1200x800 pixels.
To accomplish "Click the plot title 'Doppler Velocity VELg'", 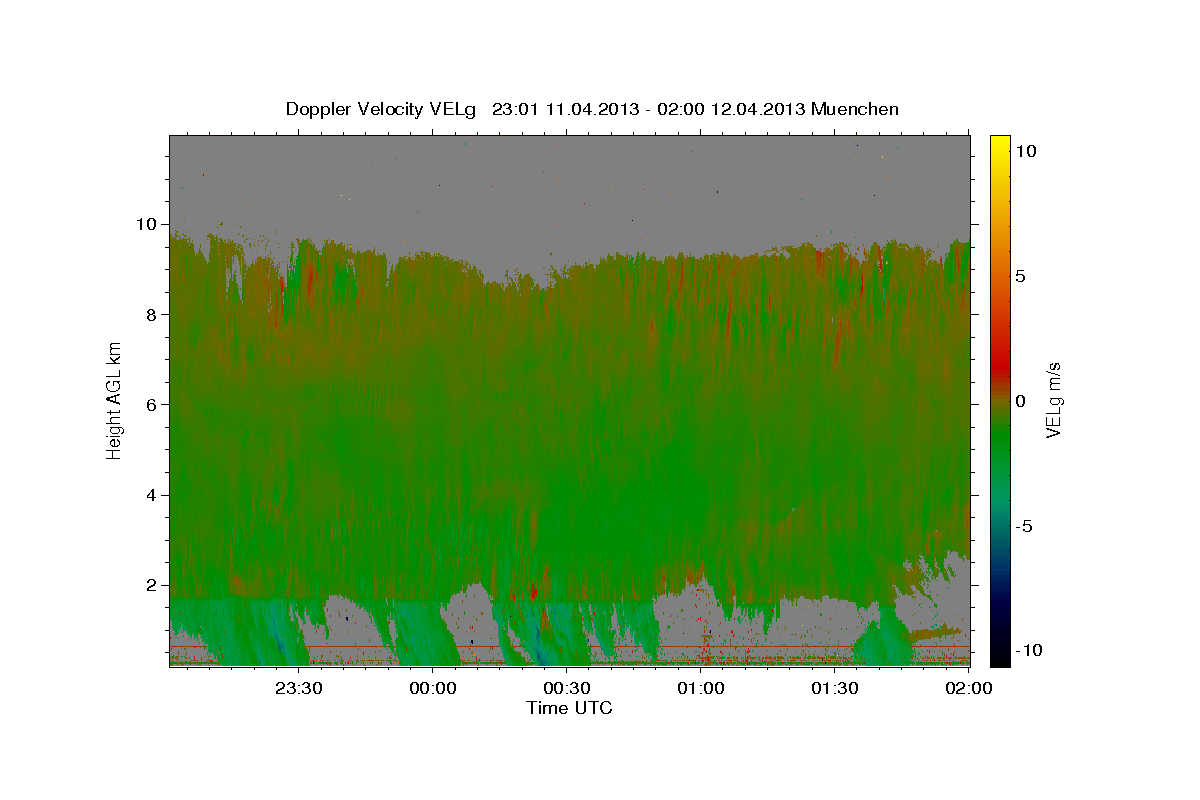I will 382,109.
